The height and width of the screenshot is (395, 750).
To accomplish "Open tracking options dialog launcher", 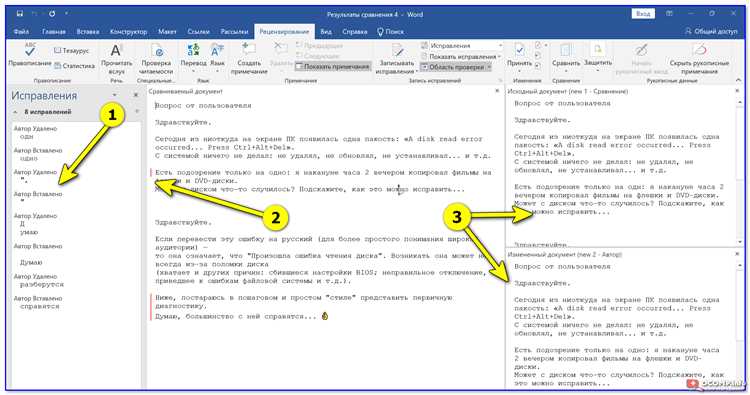I will pyautogui.click(x=500, y=81).
